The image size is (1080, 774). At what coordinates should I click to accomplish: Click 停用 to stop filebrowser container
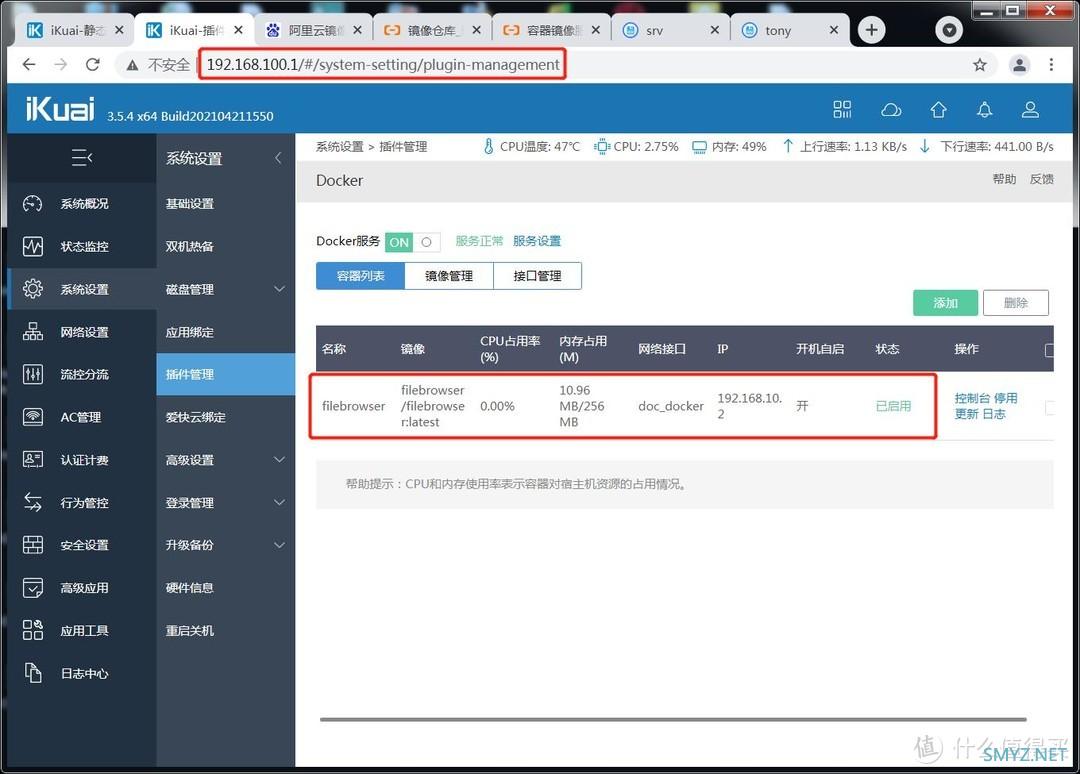(1006, 398)
